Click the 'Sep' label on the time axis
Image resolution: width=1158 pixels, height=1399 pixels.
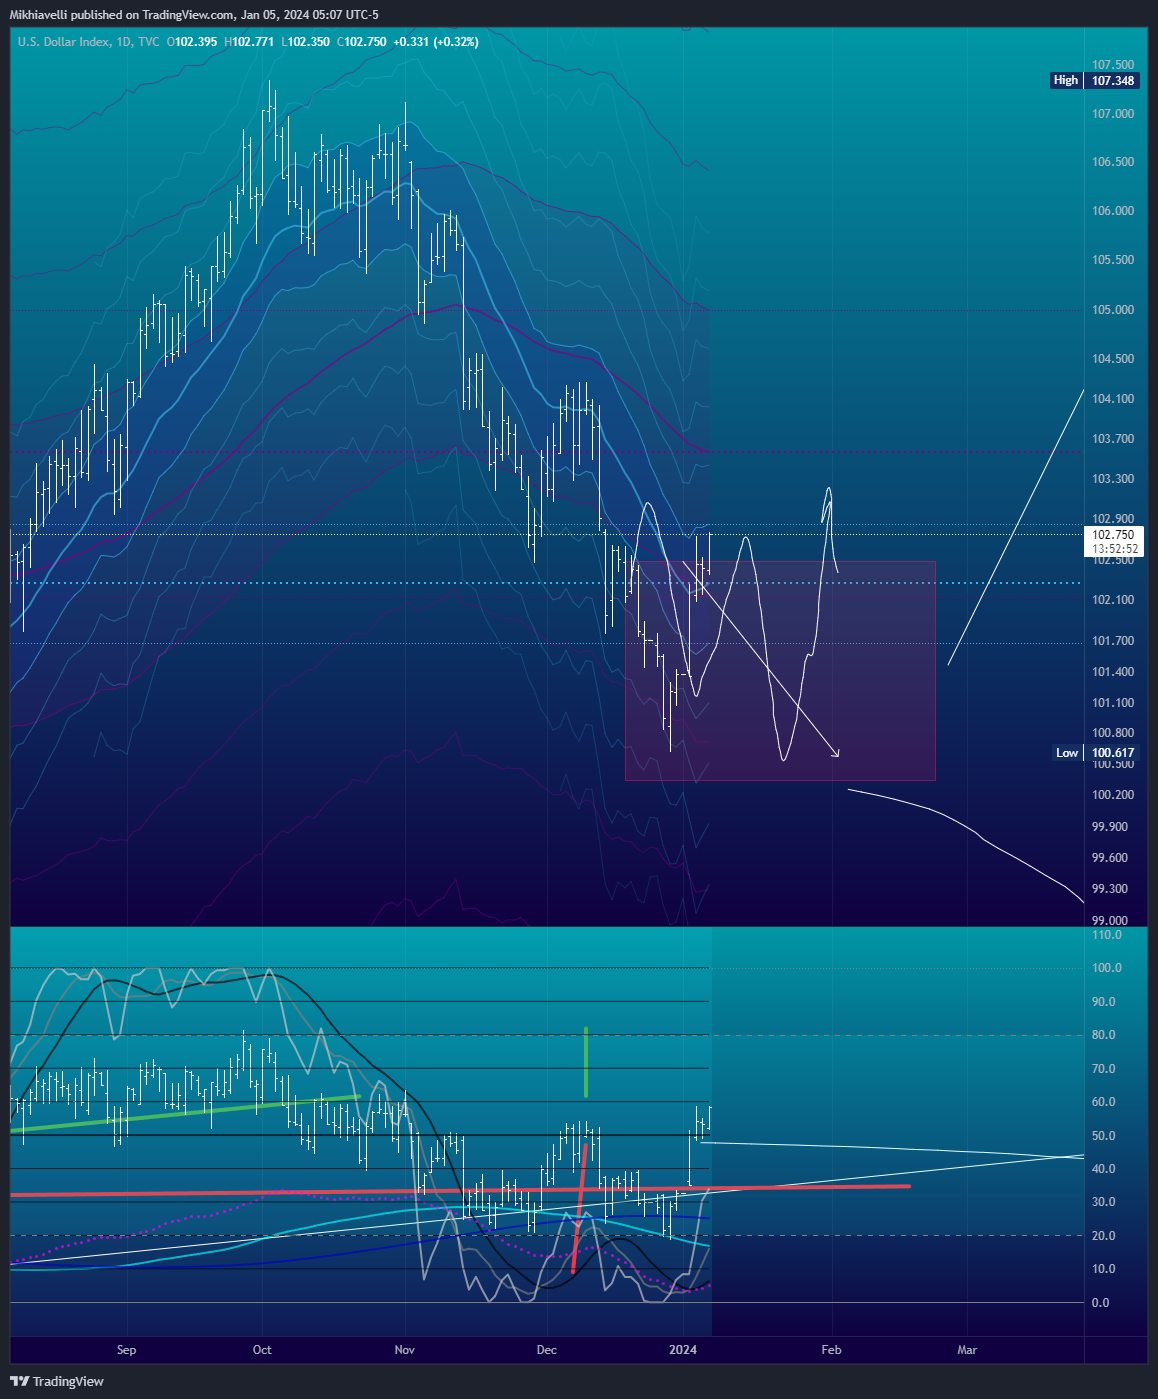[126, 1350]
